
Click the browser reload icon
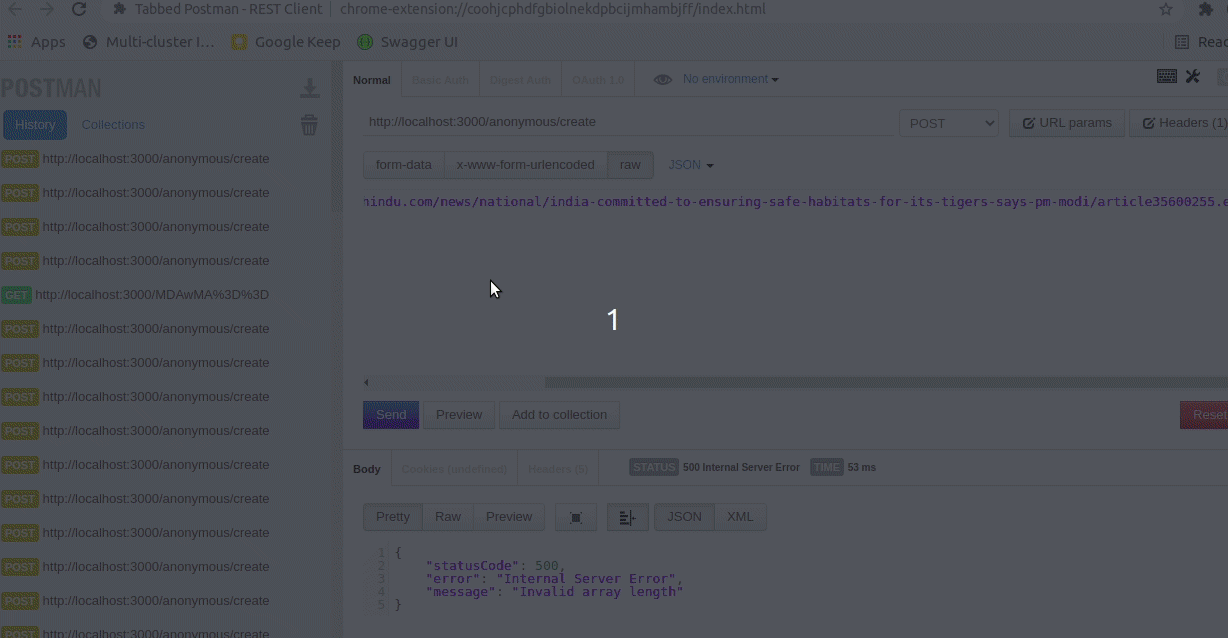(x=79, y=9)
